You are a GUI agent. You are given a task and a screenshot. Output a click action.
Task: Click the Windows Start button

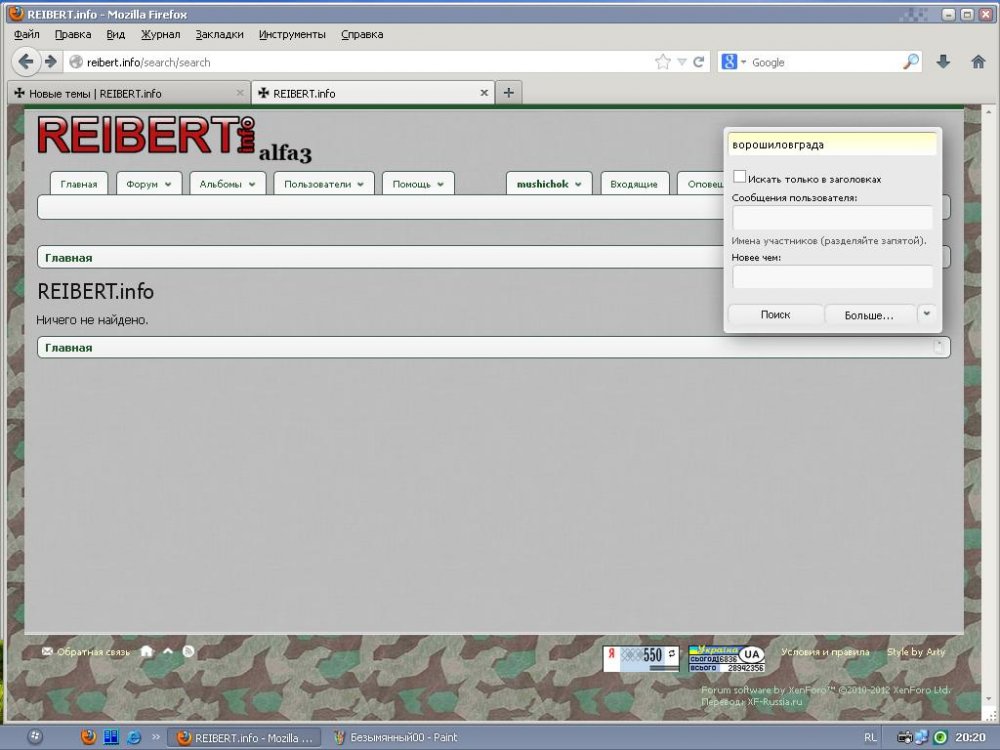[35, 737]
